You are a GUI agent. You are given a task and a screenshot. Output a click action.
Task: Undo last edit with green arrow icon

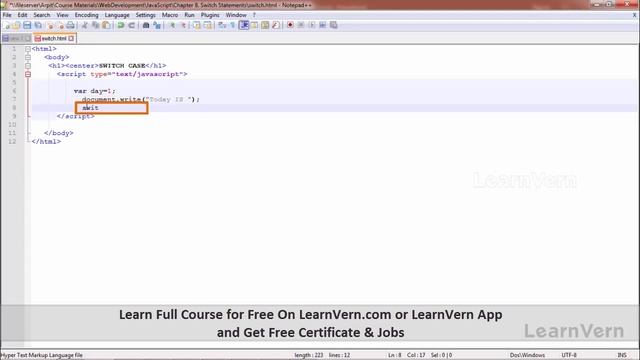[120, 25]
